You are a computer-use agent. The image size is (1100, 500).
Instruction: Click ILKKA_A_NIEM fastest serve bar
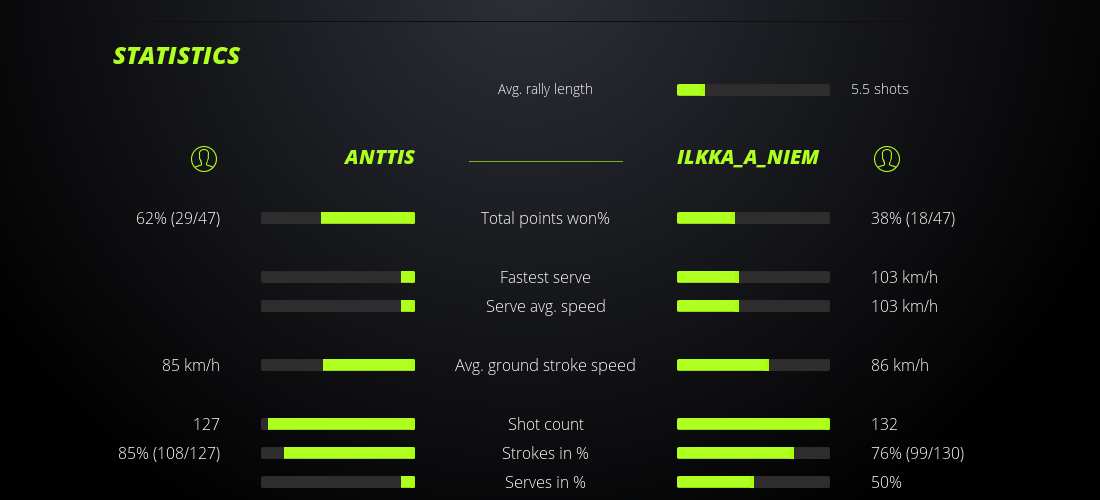coord(753,277)
